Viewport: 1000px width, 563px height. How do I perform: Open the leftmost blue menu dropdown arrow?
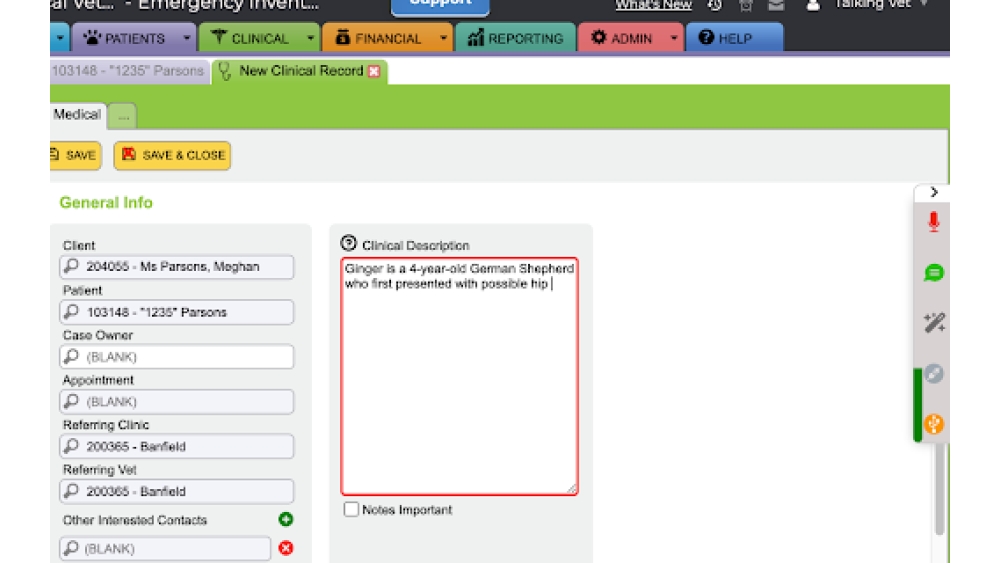[60, 38]
